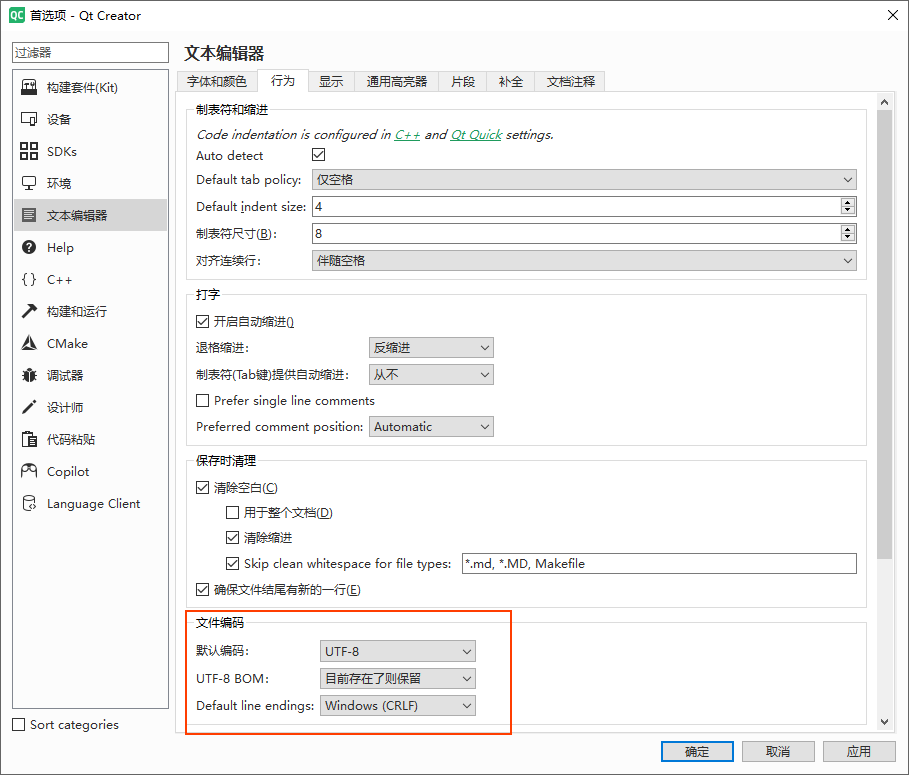Select the Copilot icon in sidebar

(x=29, y=472)
